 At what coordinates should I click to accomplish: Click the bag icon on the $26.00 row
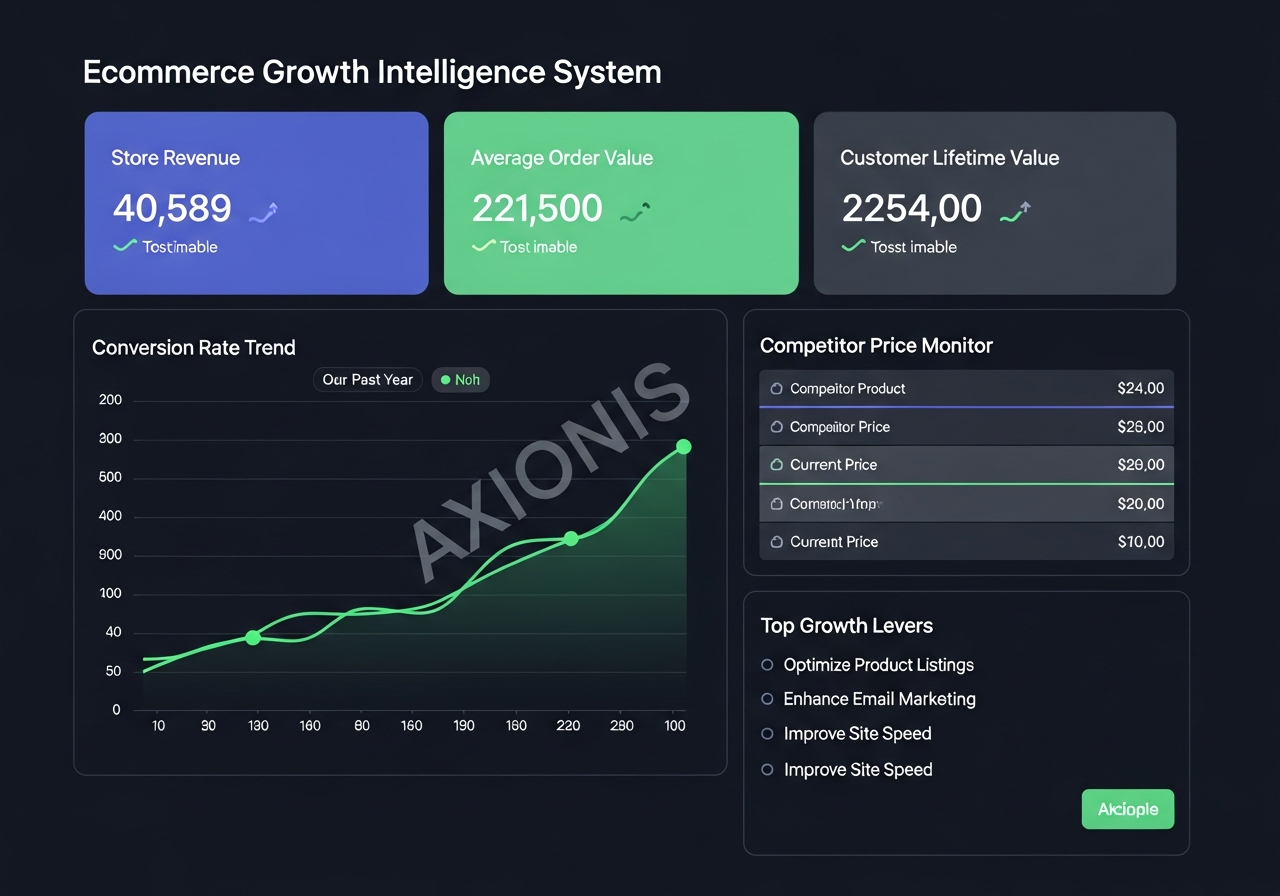778,427
